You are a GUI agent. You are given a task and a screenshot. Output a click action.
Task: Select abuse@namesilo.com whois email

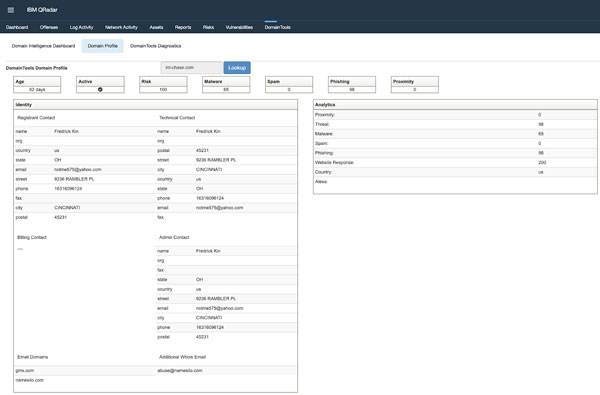pos(179,371)
